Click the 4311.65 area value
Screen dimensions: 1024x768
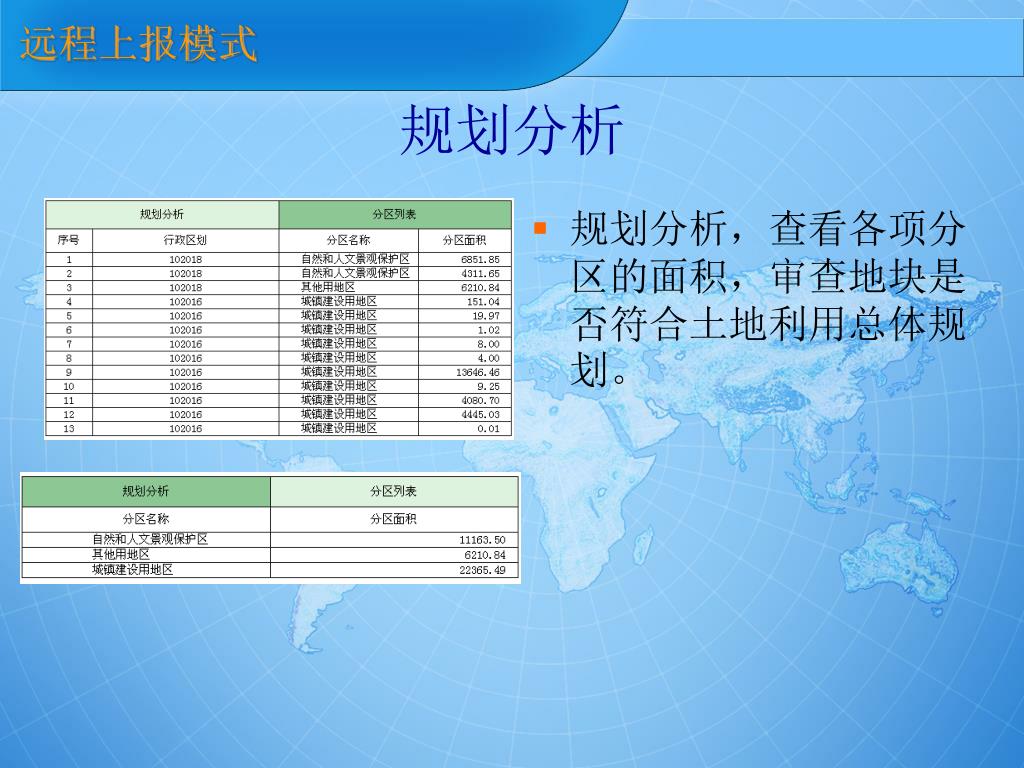pyautogui.click(x=480, y=274)
